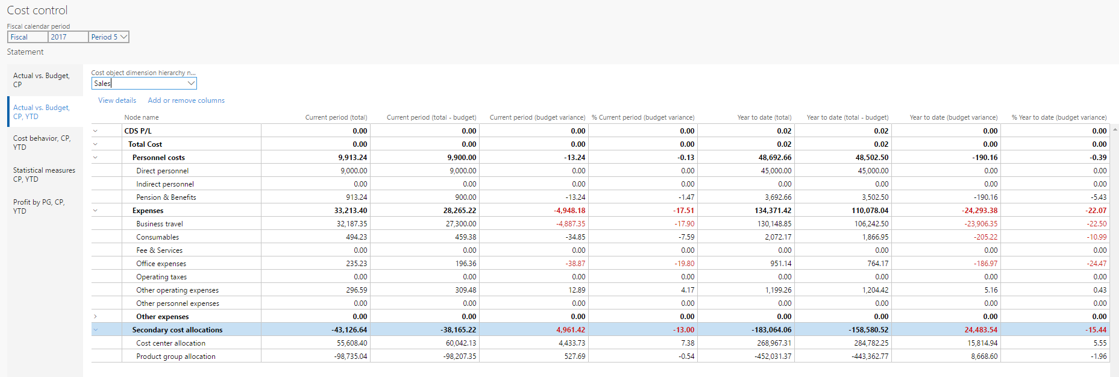
Task: Select the Other operating expenses row
Action: tap(599, 290)
